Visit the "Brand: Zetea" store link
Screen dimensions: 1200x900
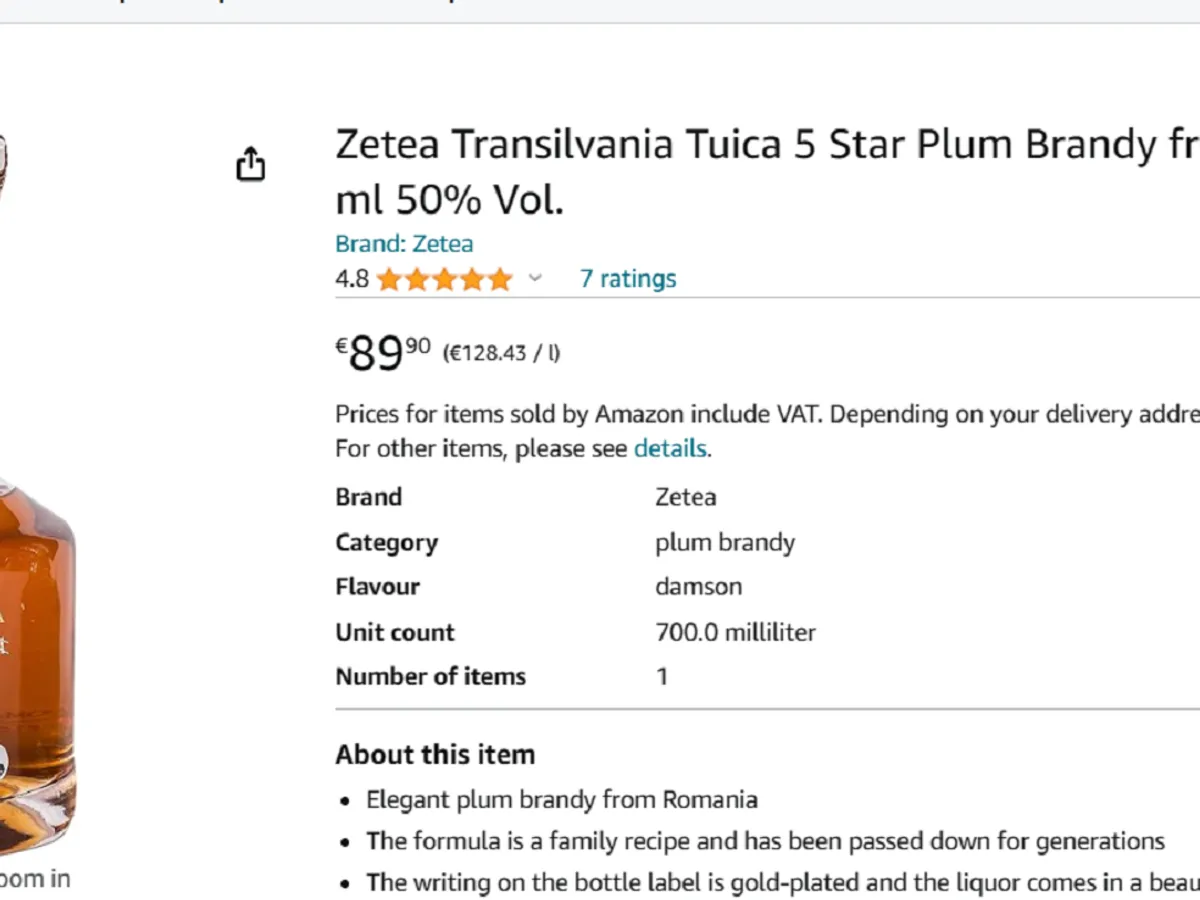(404, 244)
